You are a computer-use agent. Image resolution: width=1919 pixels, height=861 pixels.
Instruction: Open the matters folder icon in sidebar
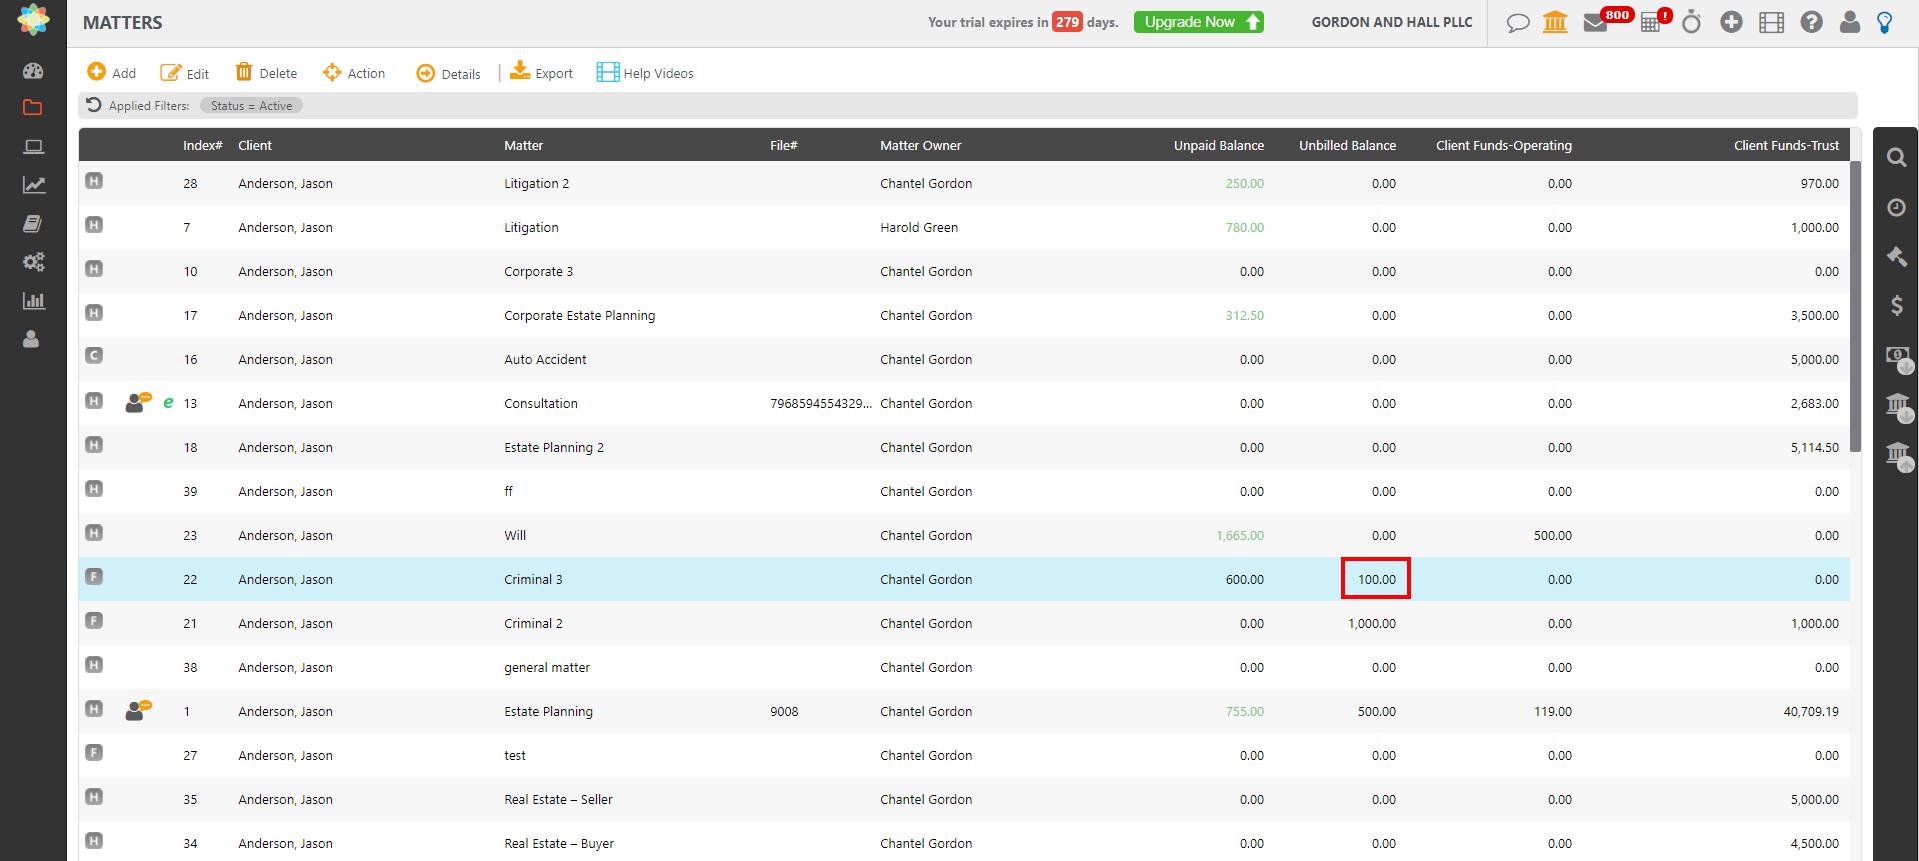(x=33, y=108)
